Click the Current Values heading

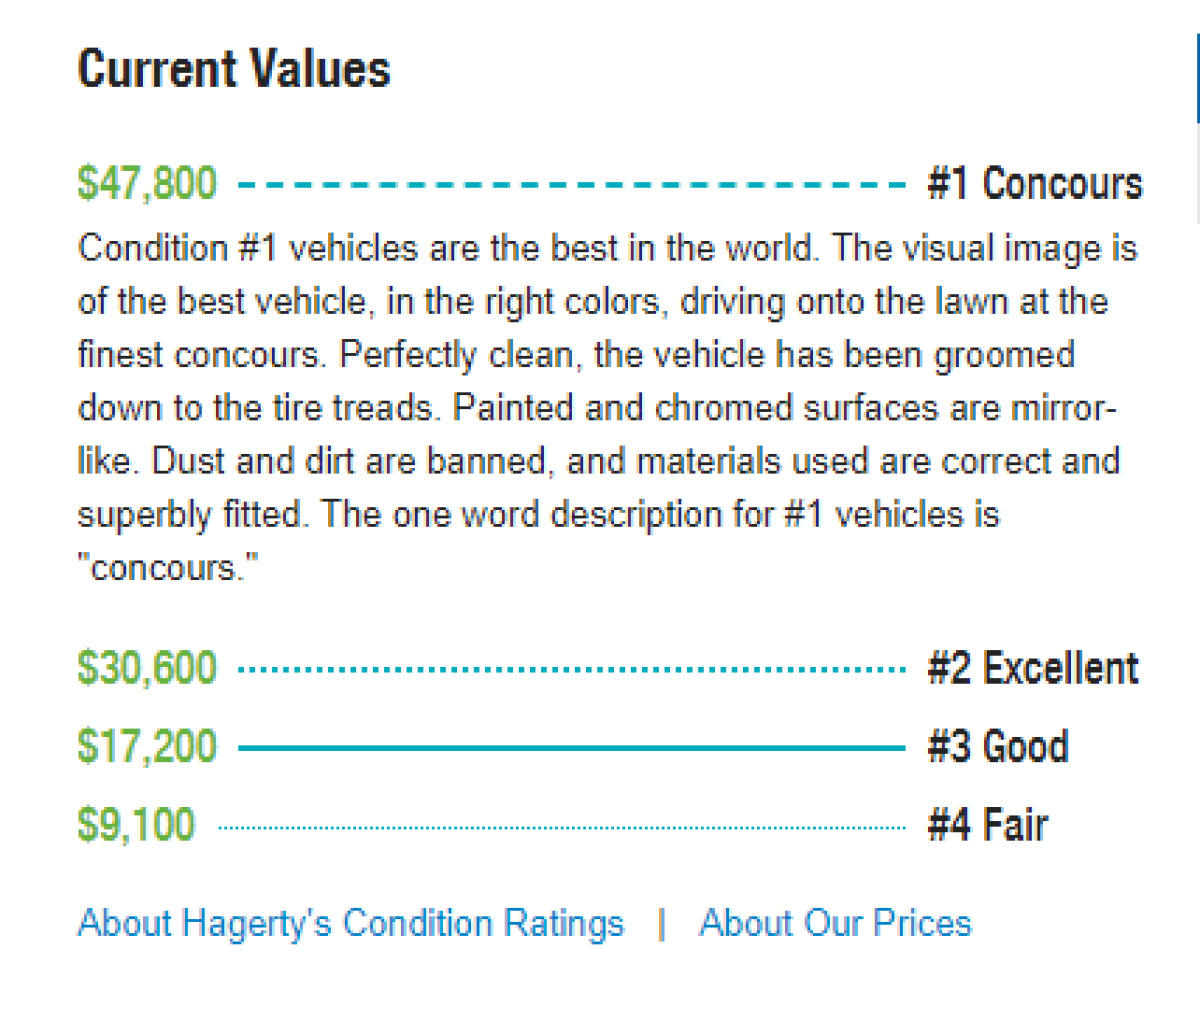pyautogui.click(x=234, y=69)
